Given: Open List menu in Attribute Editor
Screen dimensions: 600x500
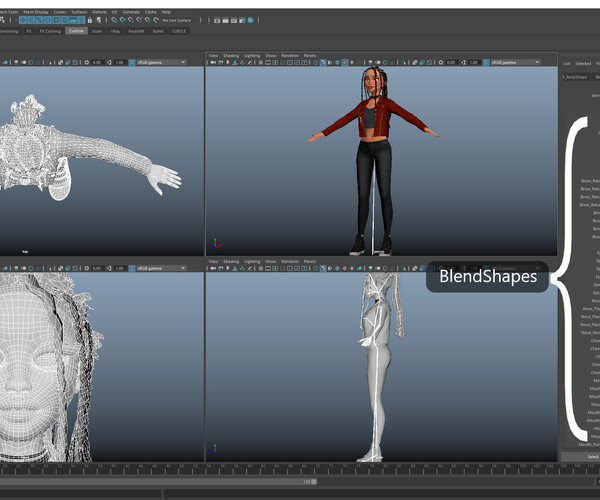Looking at the screenshot, I should click(567, 64).
